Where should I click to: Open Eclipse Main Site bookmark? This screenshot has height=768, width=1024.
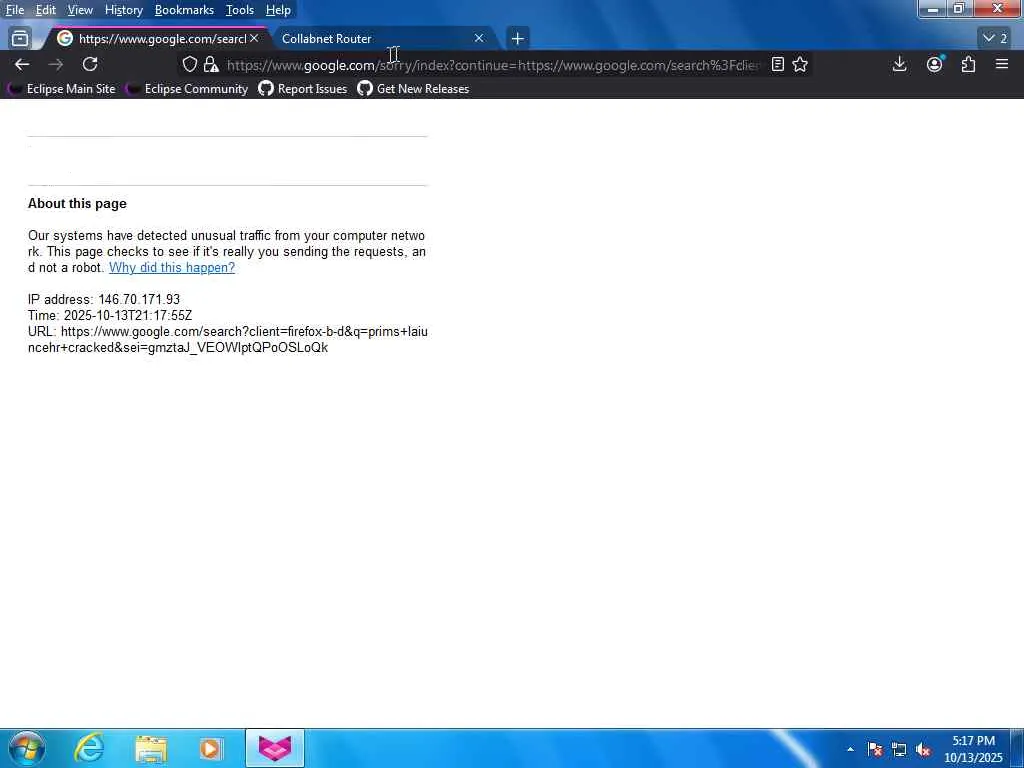coord(63,89)
